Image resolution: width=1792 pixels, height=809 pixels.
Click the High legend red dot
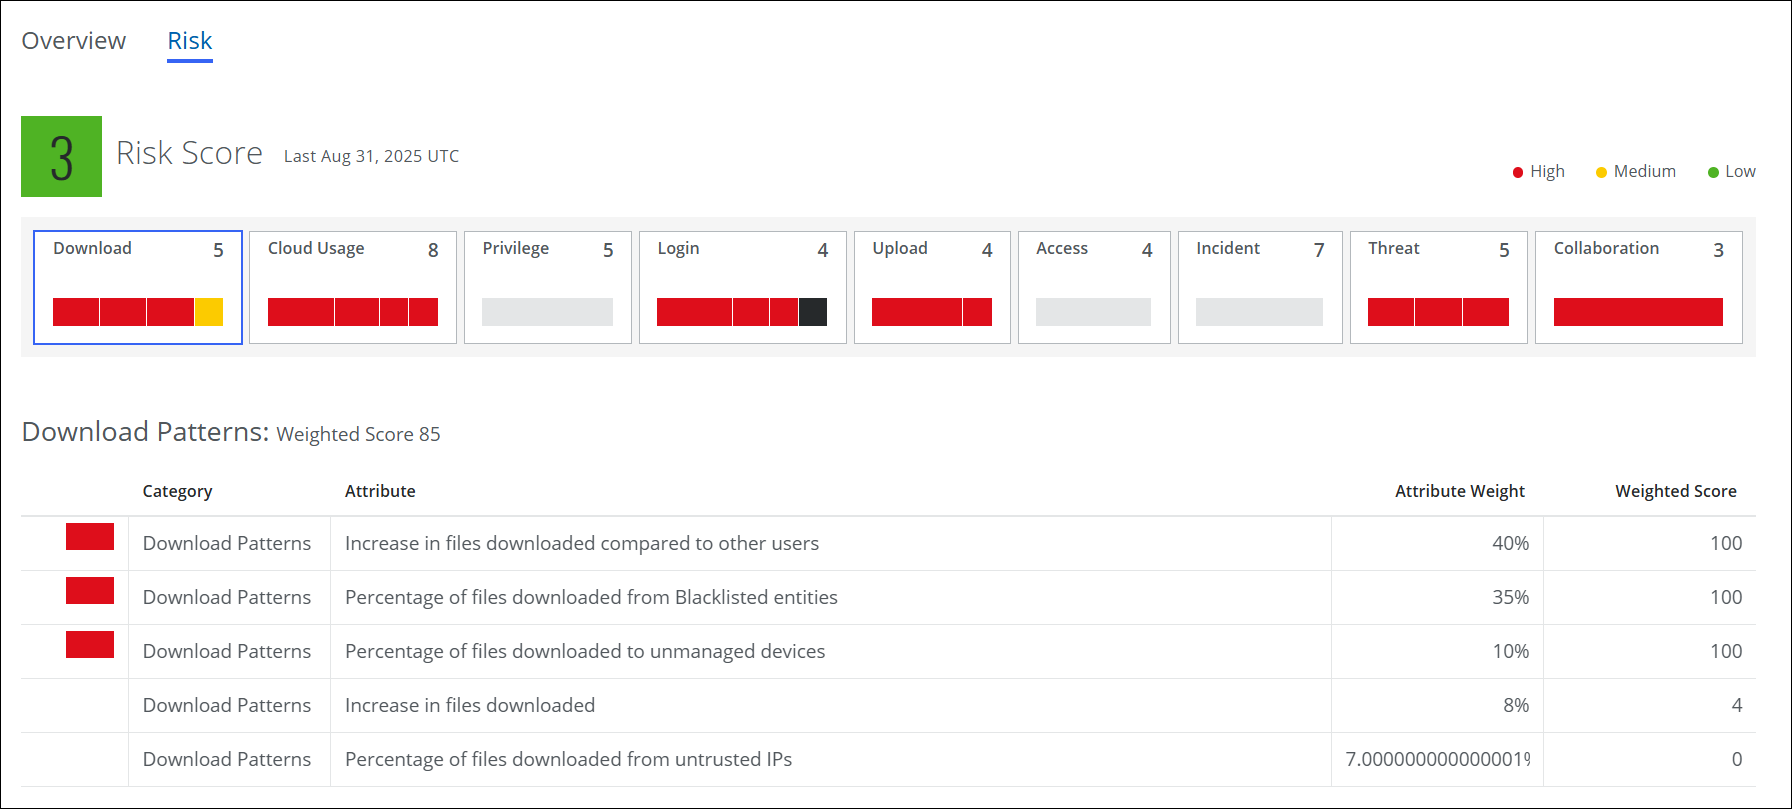click(1518, 172)
